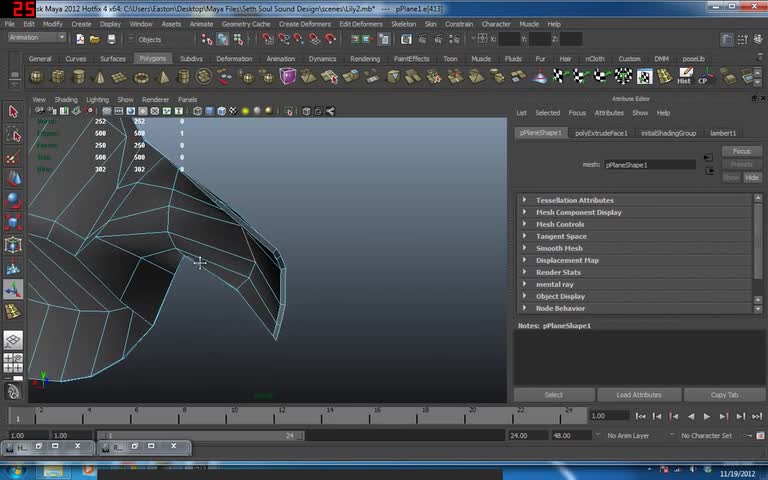Screen dimensions: 768x480
Task: Select the arrow Select tool in toolbox
Action: click(13, 112)
